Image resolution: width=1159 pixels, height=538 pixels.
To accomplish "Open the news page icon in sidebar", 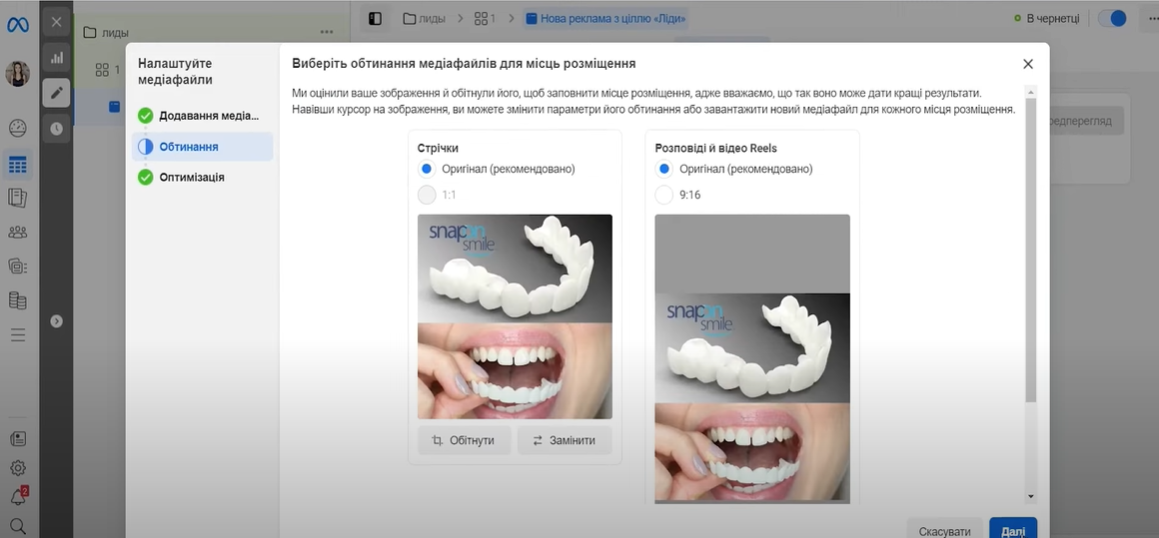I will pyautogui.click(x=18, y=438).
